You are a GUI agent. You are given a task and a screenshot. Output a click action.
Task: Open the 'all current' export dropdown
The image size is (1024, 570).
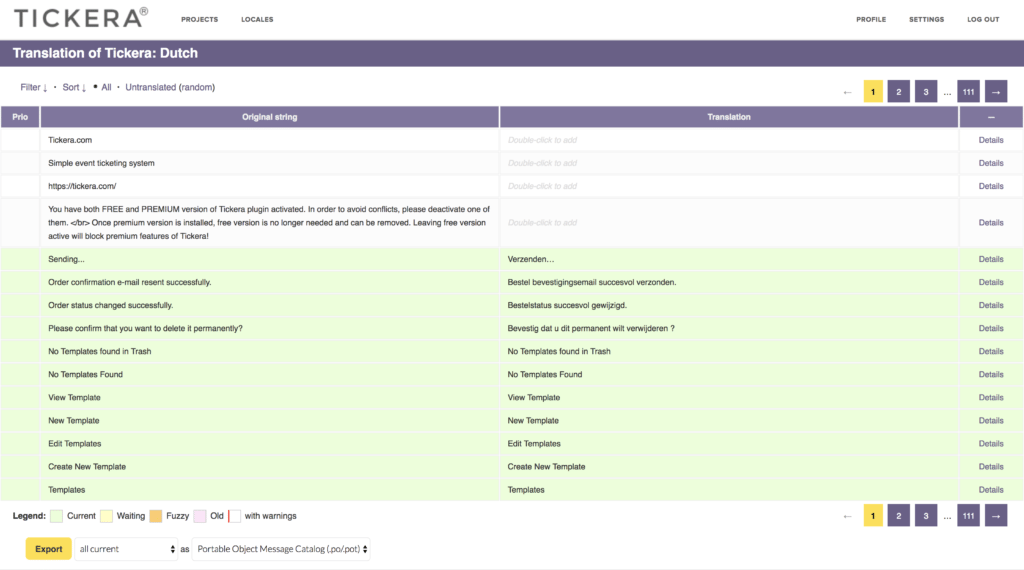point(127,549)
